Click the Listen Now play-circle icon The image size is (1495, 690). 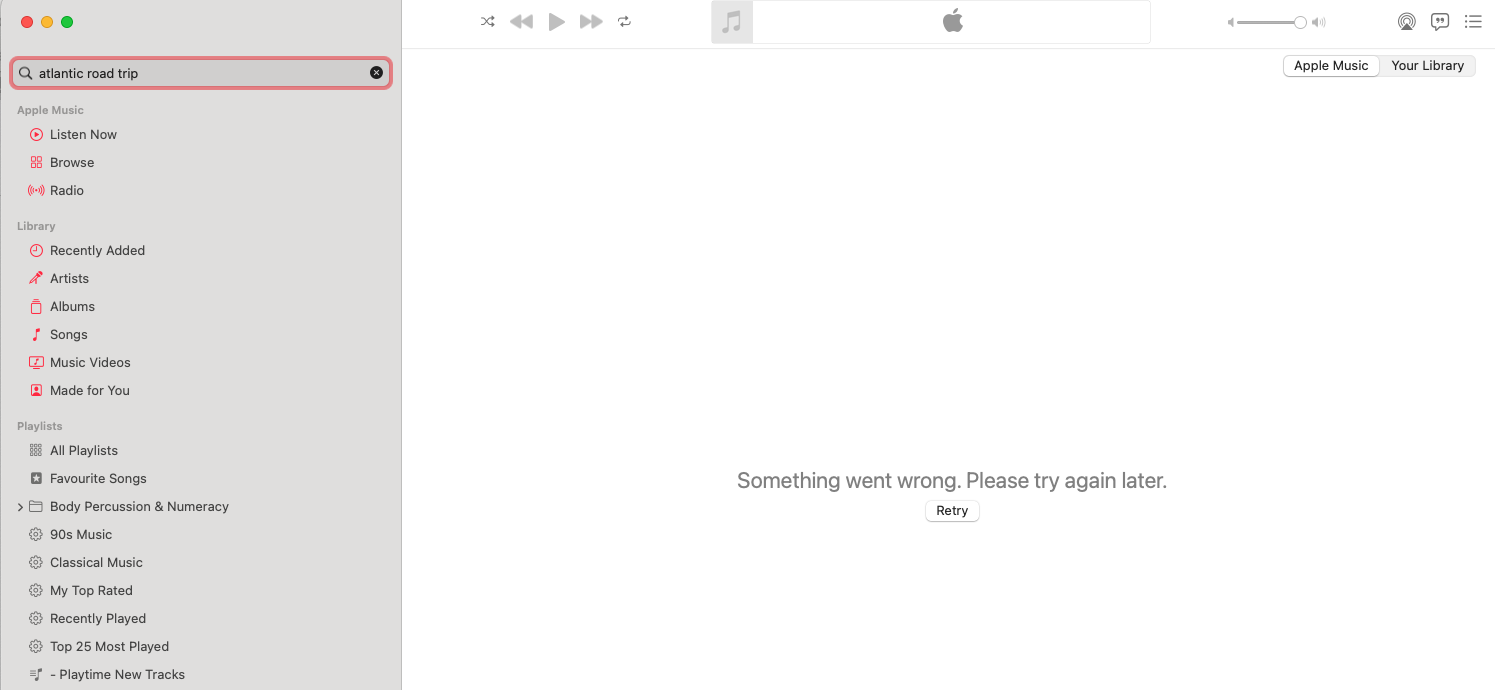[36, 135]
